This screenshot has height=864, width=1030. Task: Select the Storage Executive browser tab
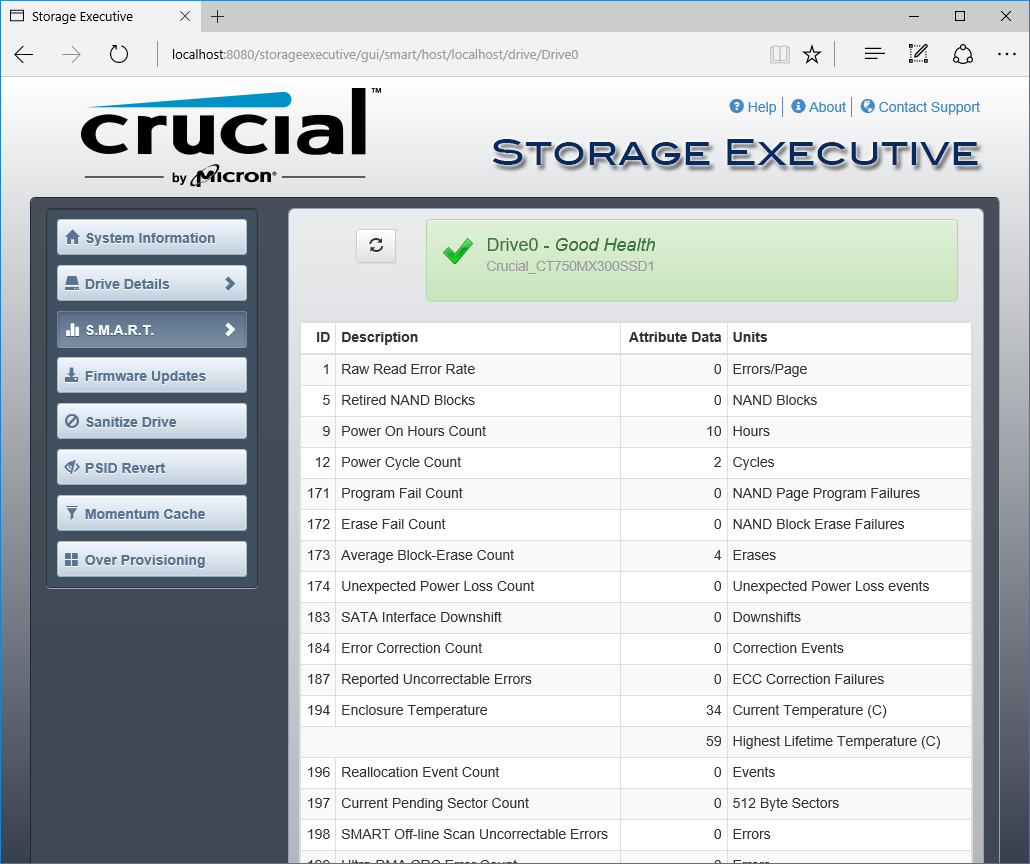(x=101, y=16)
